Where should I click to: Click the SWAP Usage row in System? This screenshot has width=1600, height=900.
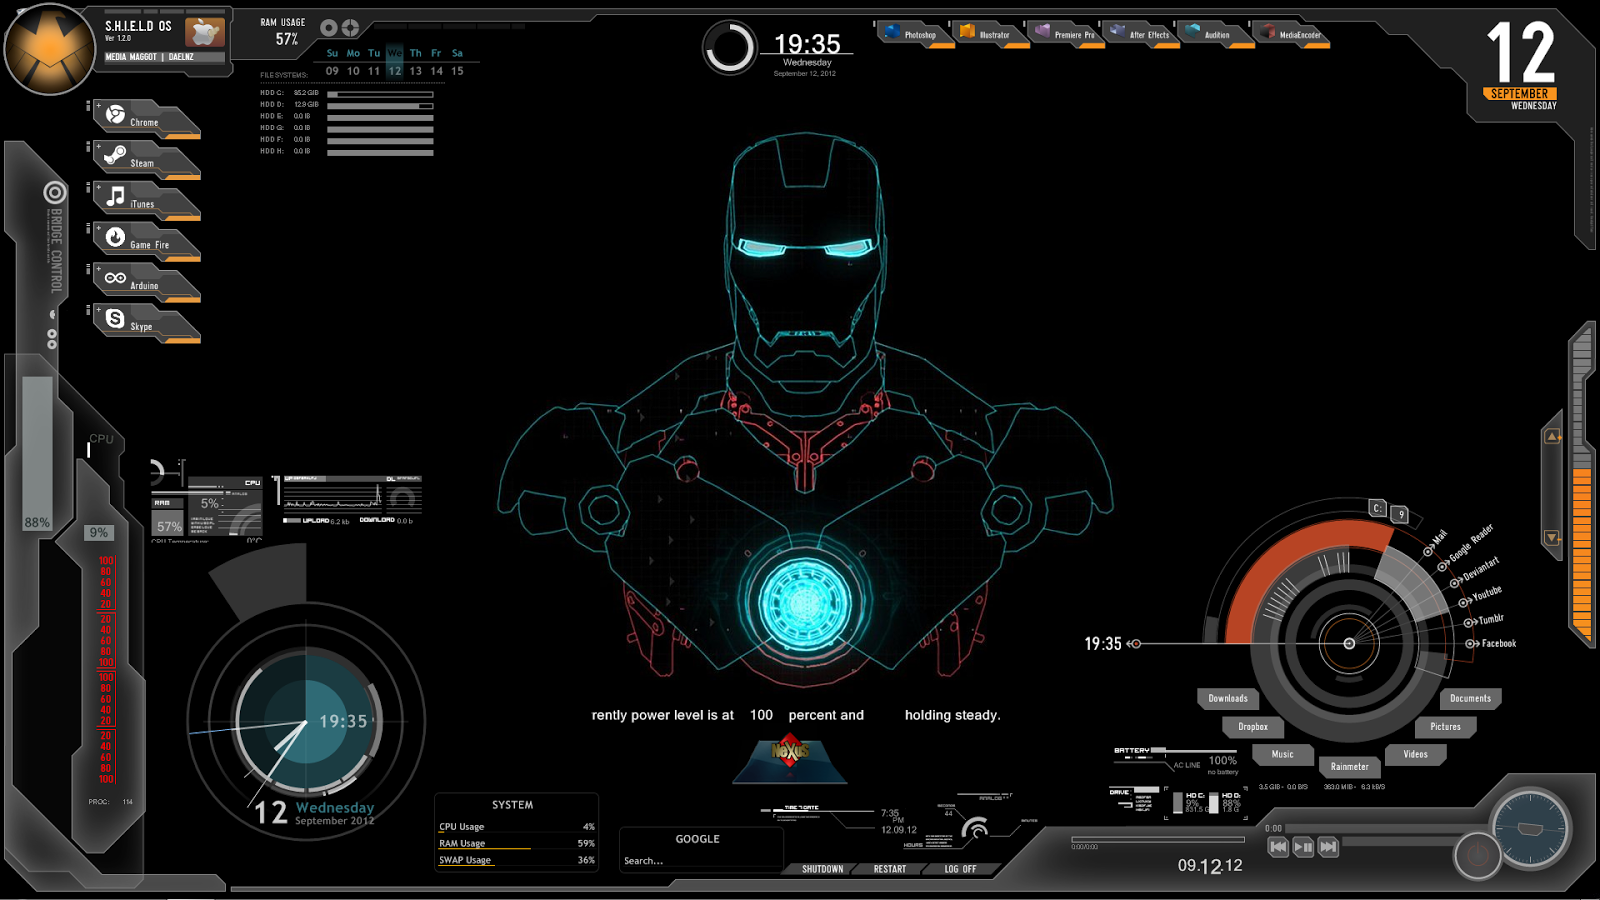click(517, 860)
